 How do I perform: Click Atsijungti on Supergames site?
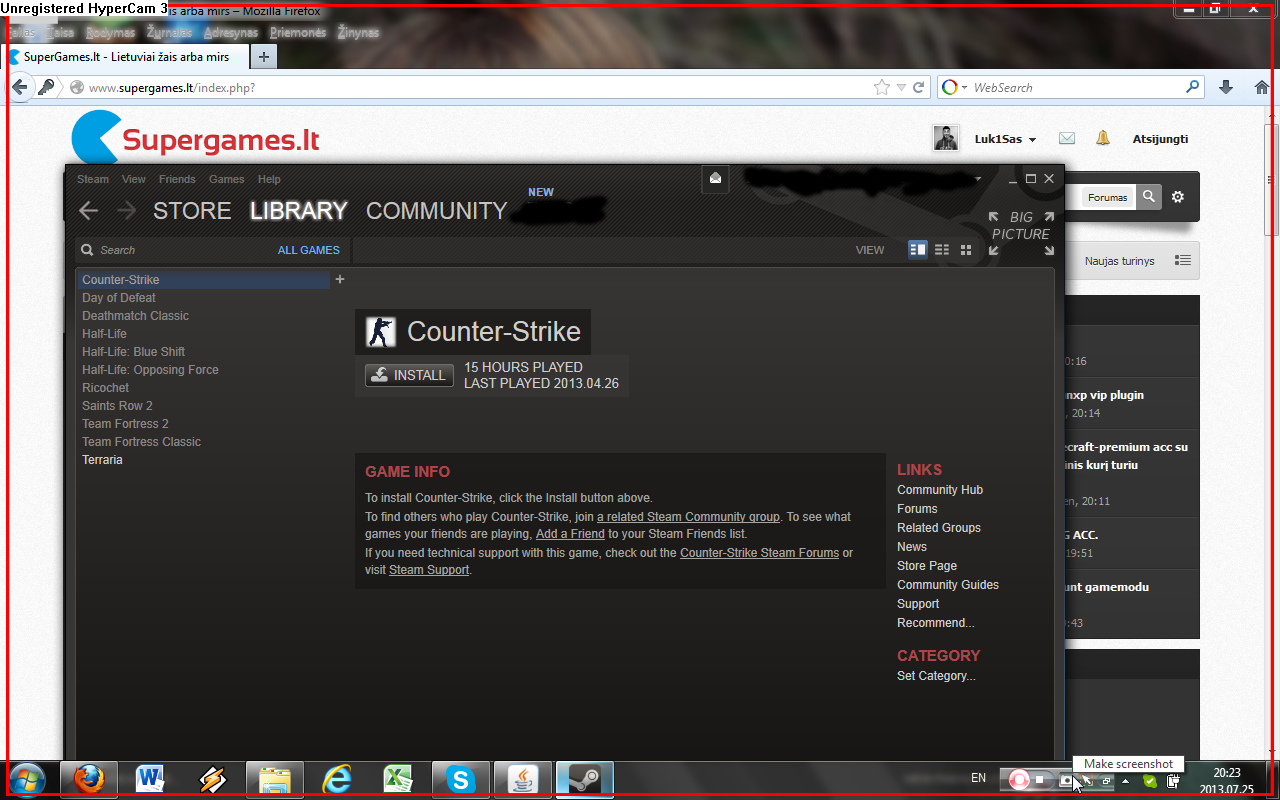(1160, 139)
